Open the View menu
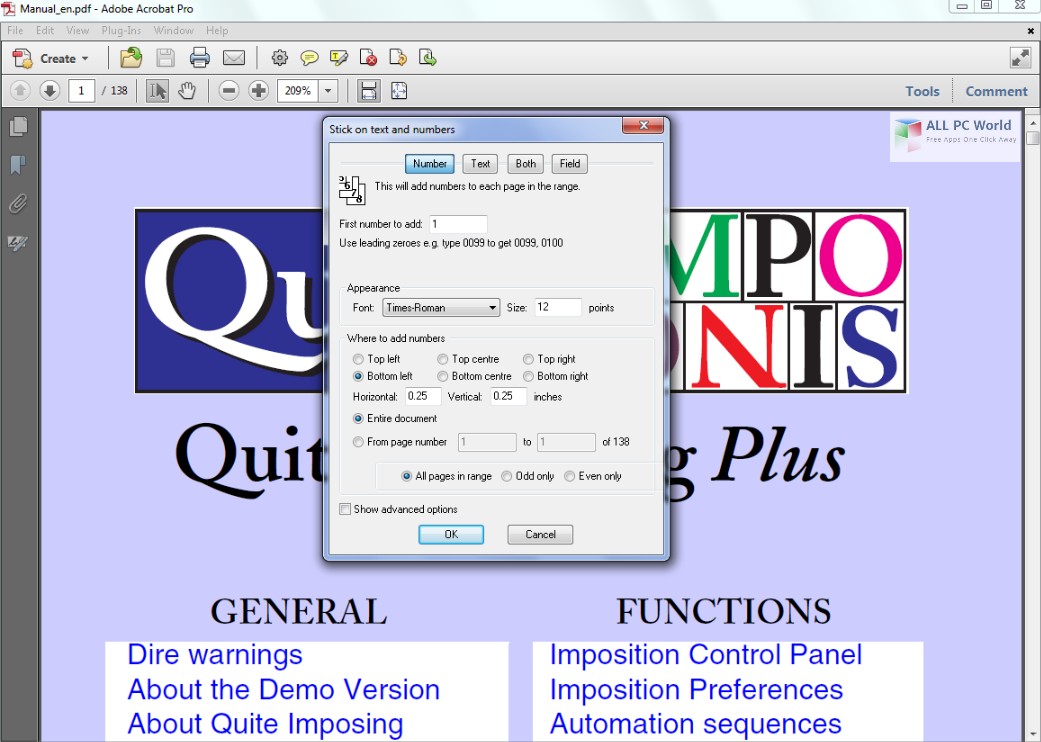The height and width of the screenshot is (742, 1041). click(78, 31)
